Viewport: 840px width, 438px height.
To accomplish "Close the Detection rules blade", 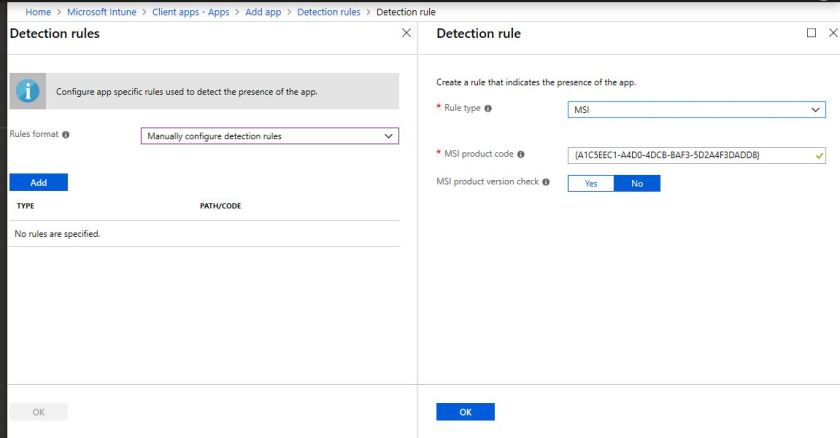I will pos(406,34).
